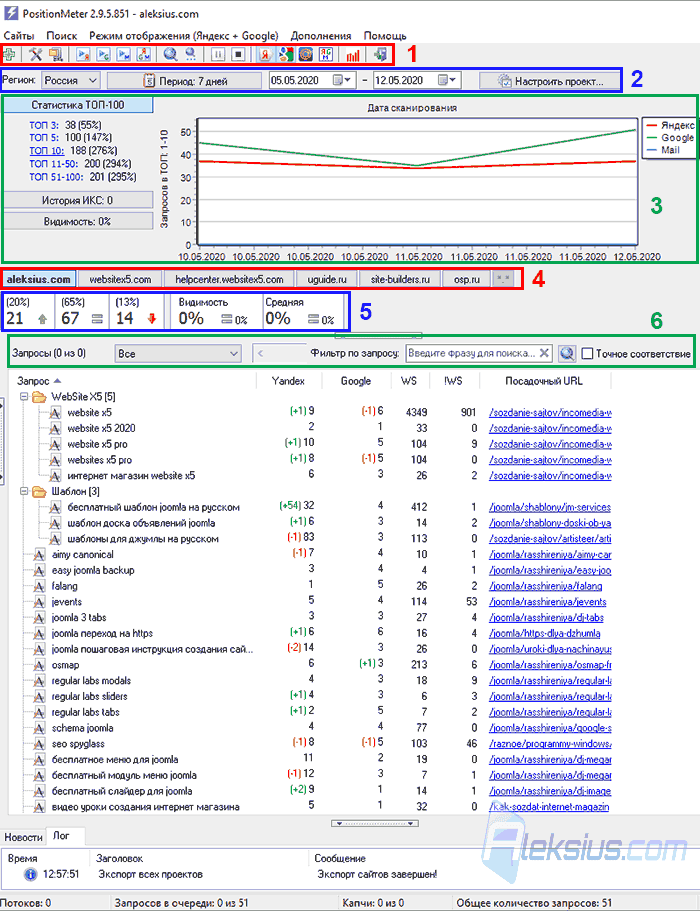Switch to the site-builders.ru tab
The image size is (700, 911).
pyautogui.click(x=400, y=279)
